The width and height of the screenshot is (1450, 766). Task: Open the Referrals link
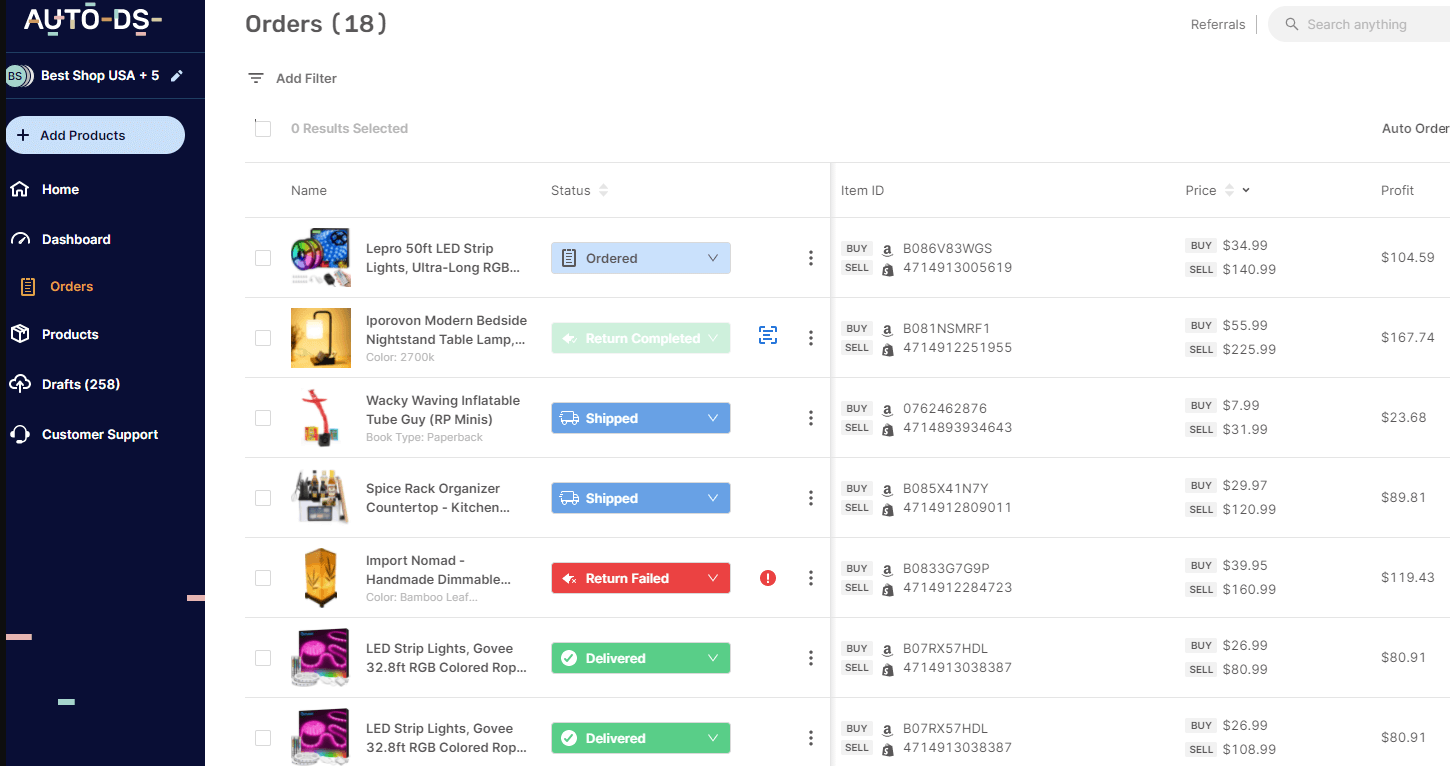click(x=1217, y=24)
